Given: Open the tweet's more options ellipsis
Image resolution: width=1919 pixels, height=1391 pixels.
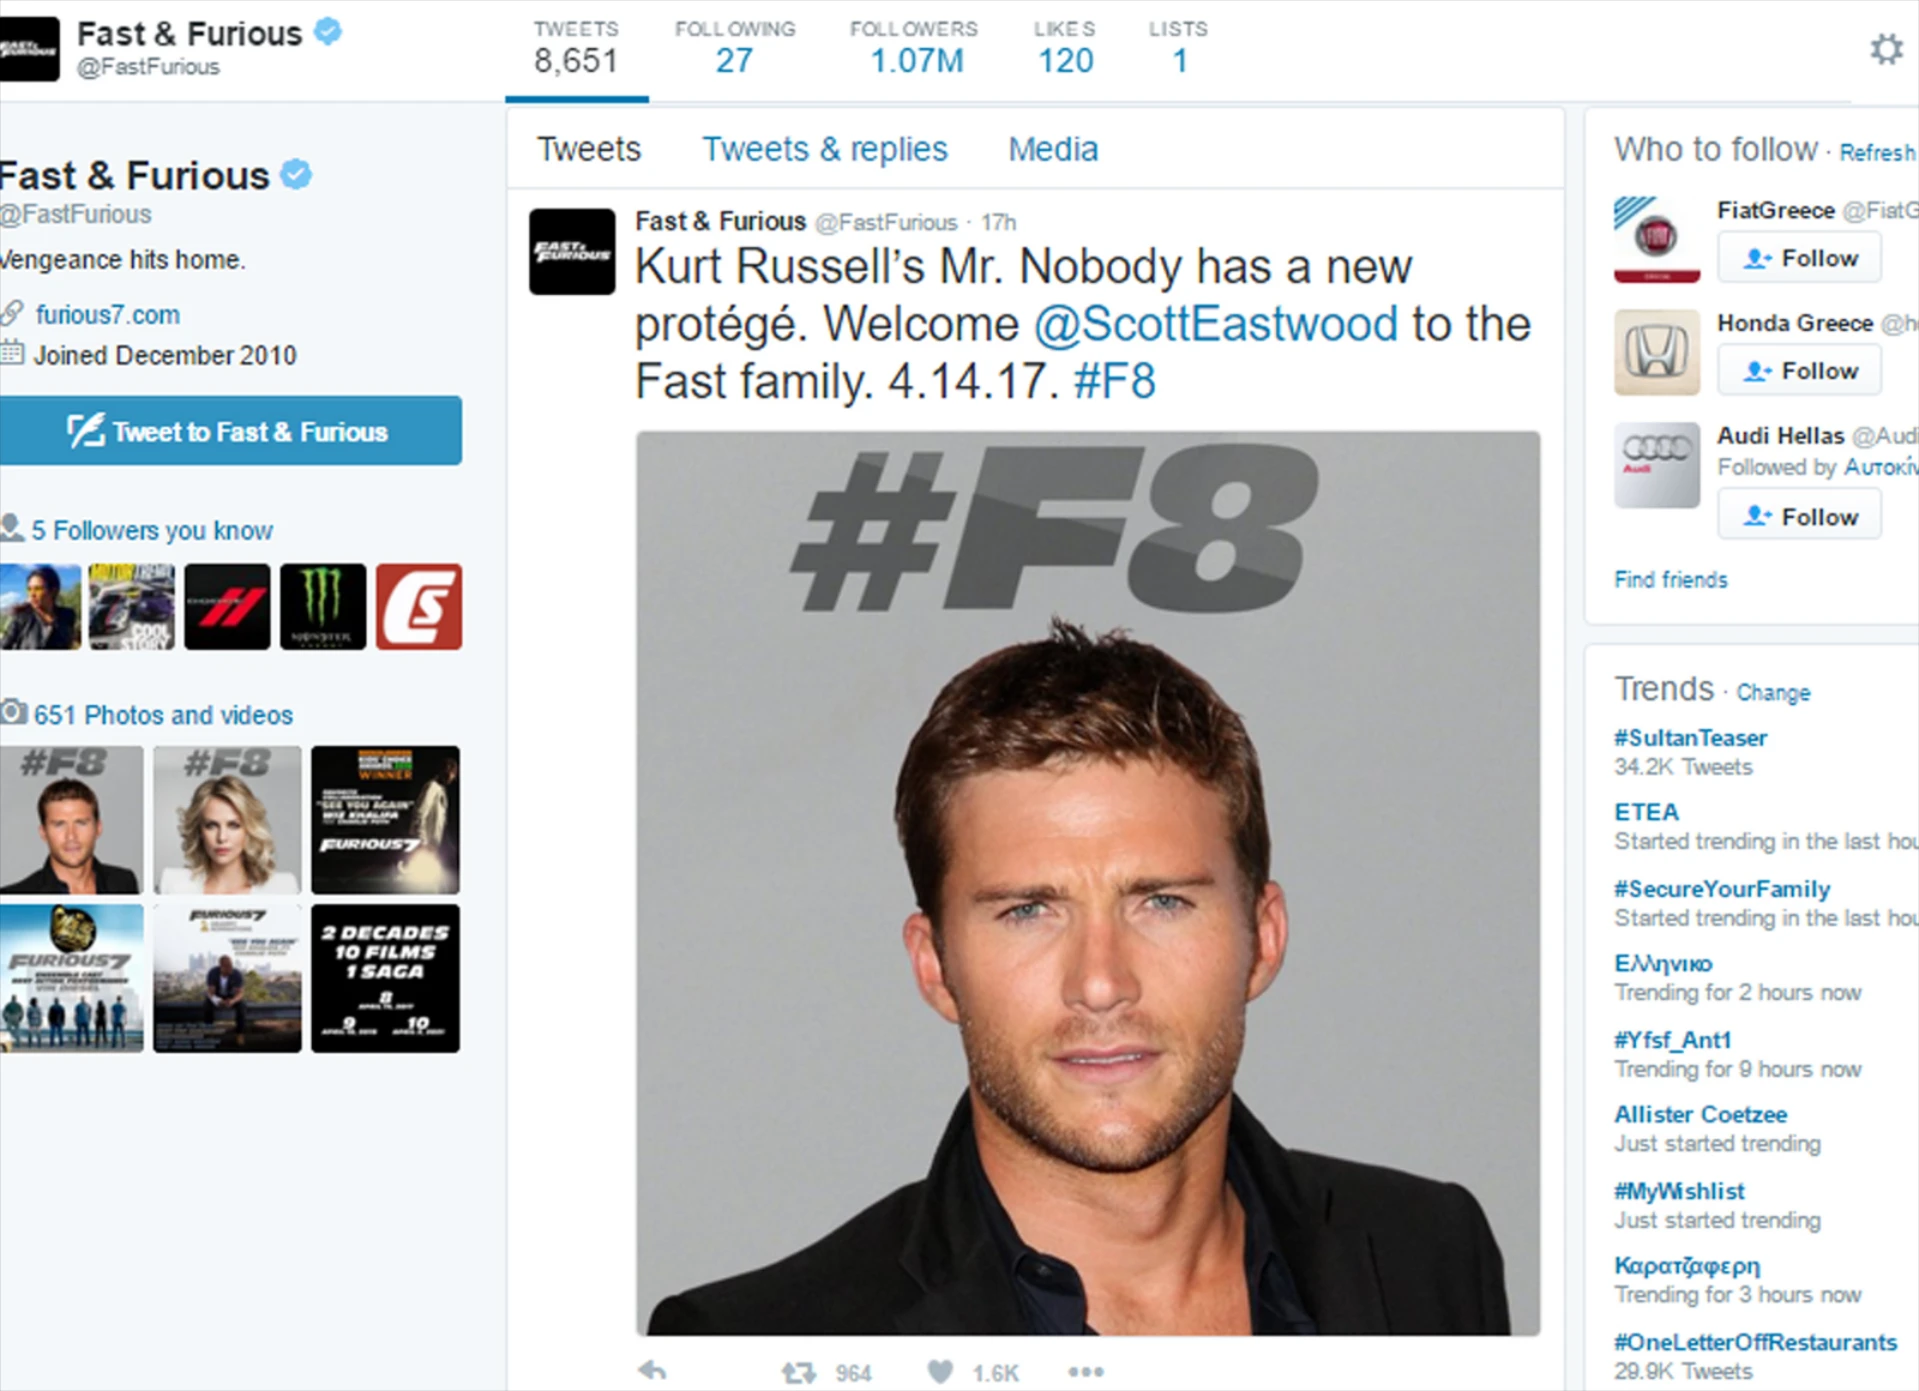Looking at the screenshot, I should tap(1085, 1372).
